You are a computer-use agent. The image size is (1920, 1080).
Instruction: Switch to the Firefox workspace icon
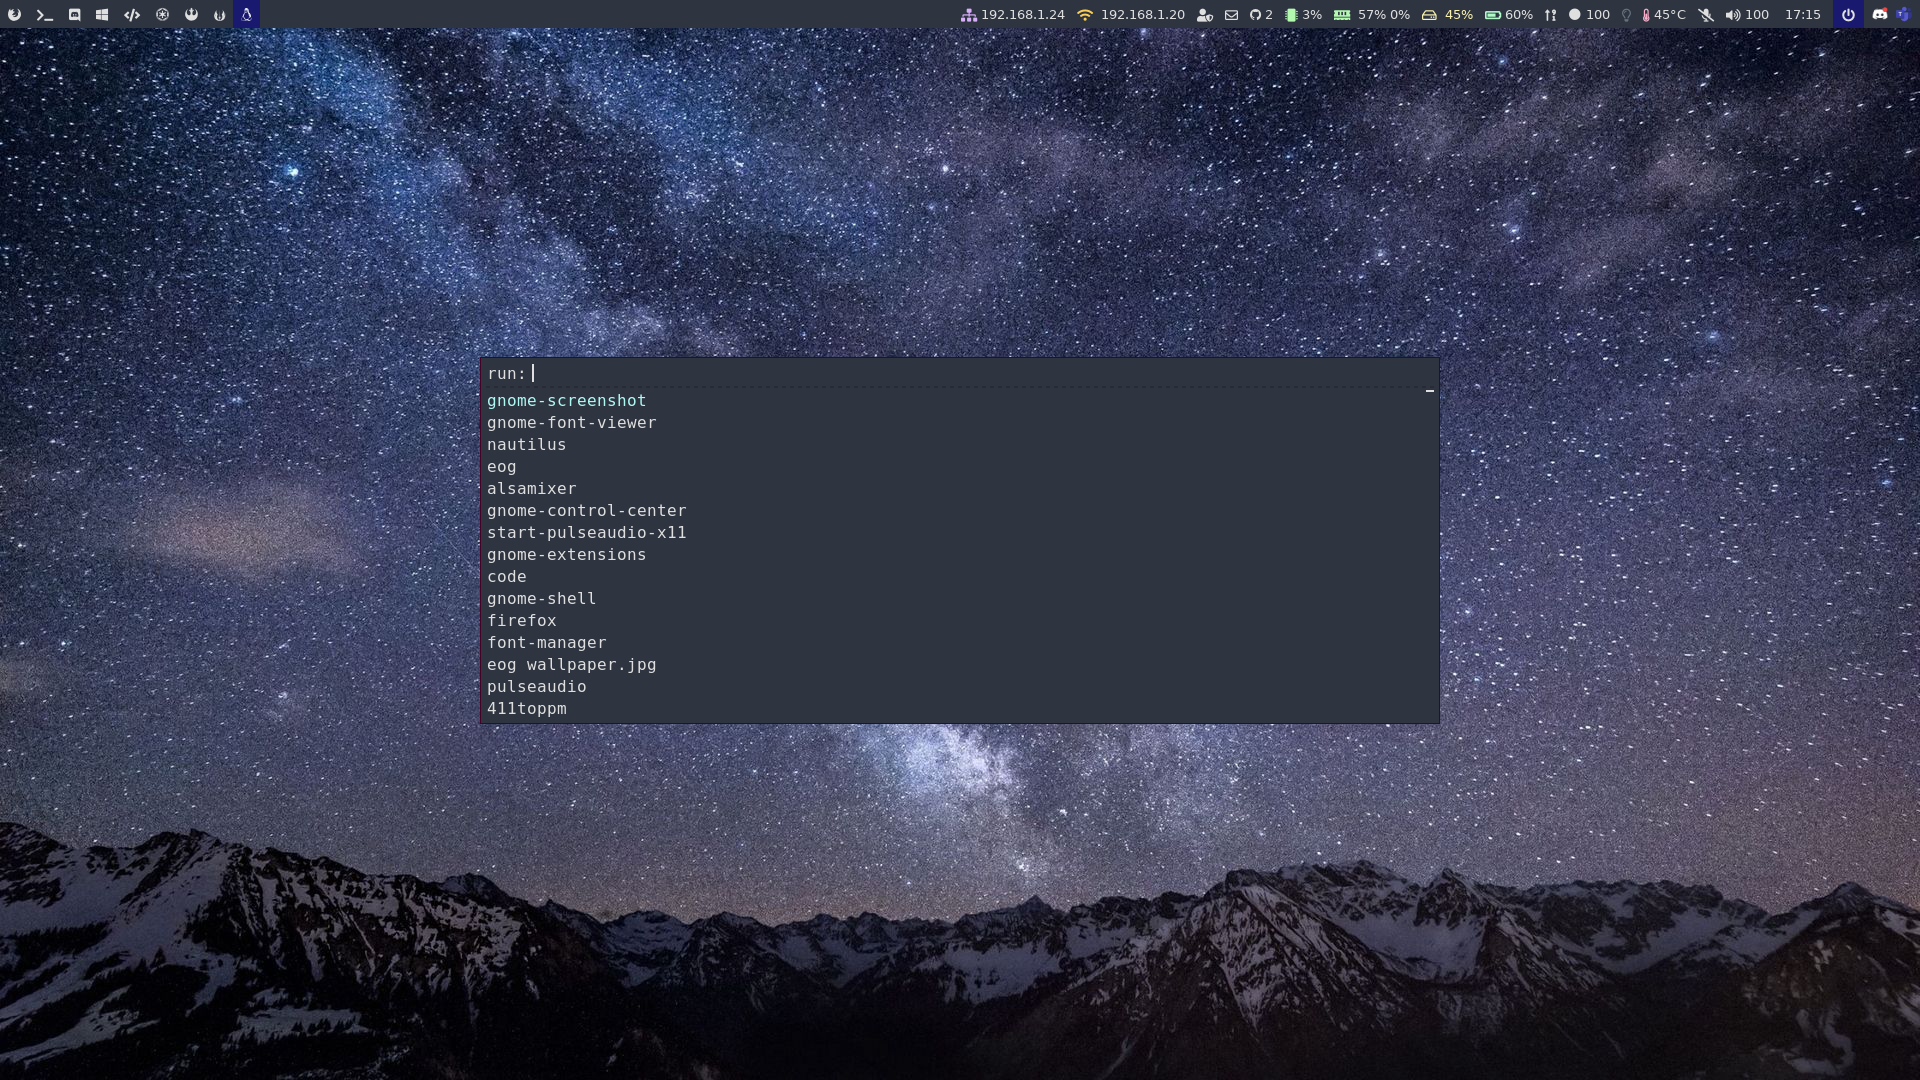click(14, 14)
